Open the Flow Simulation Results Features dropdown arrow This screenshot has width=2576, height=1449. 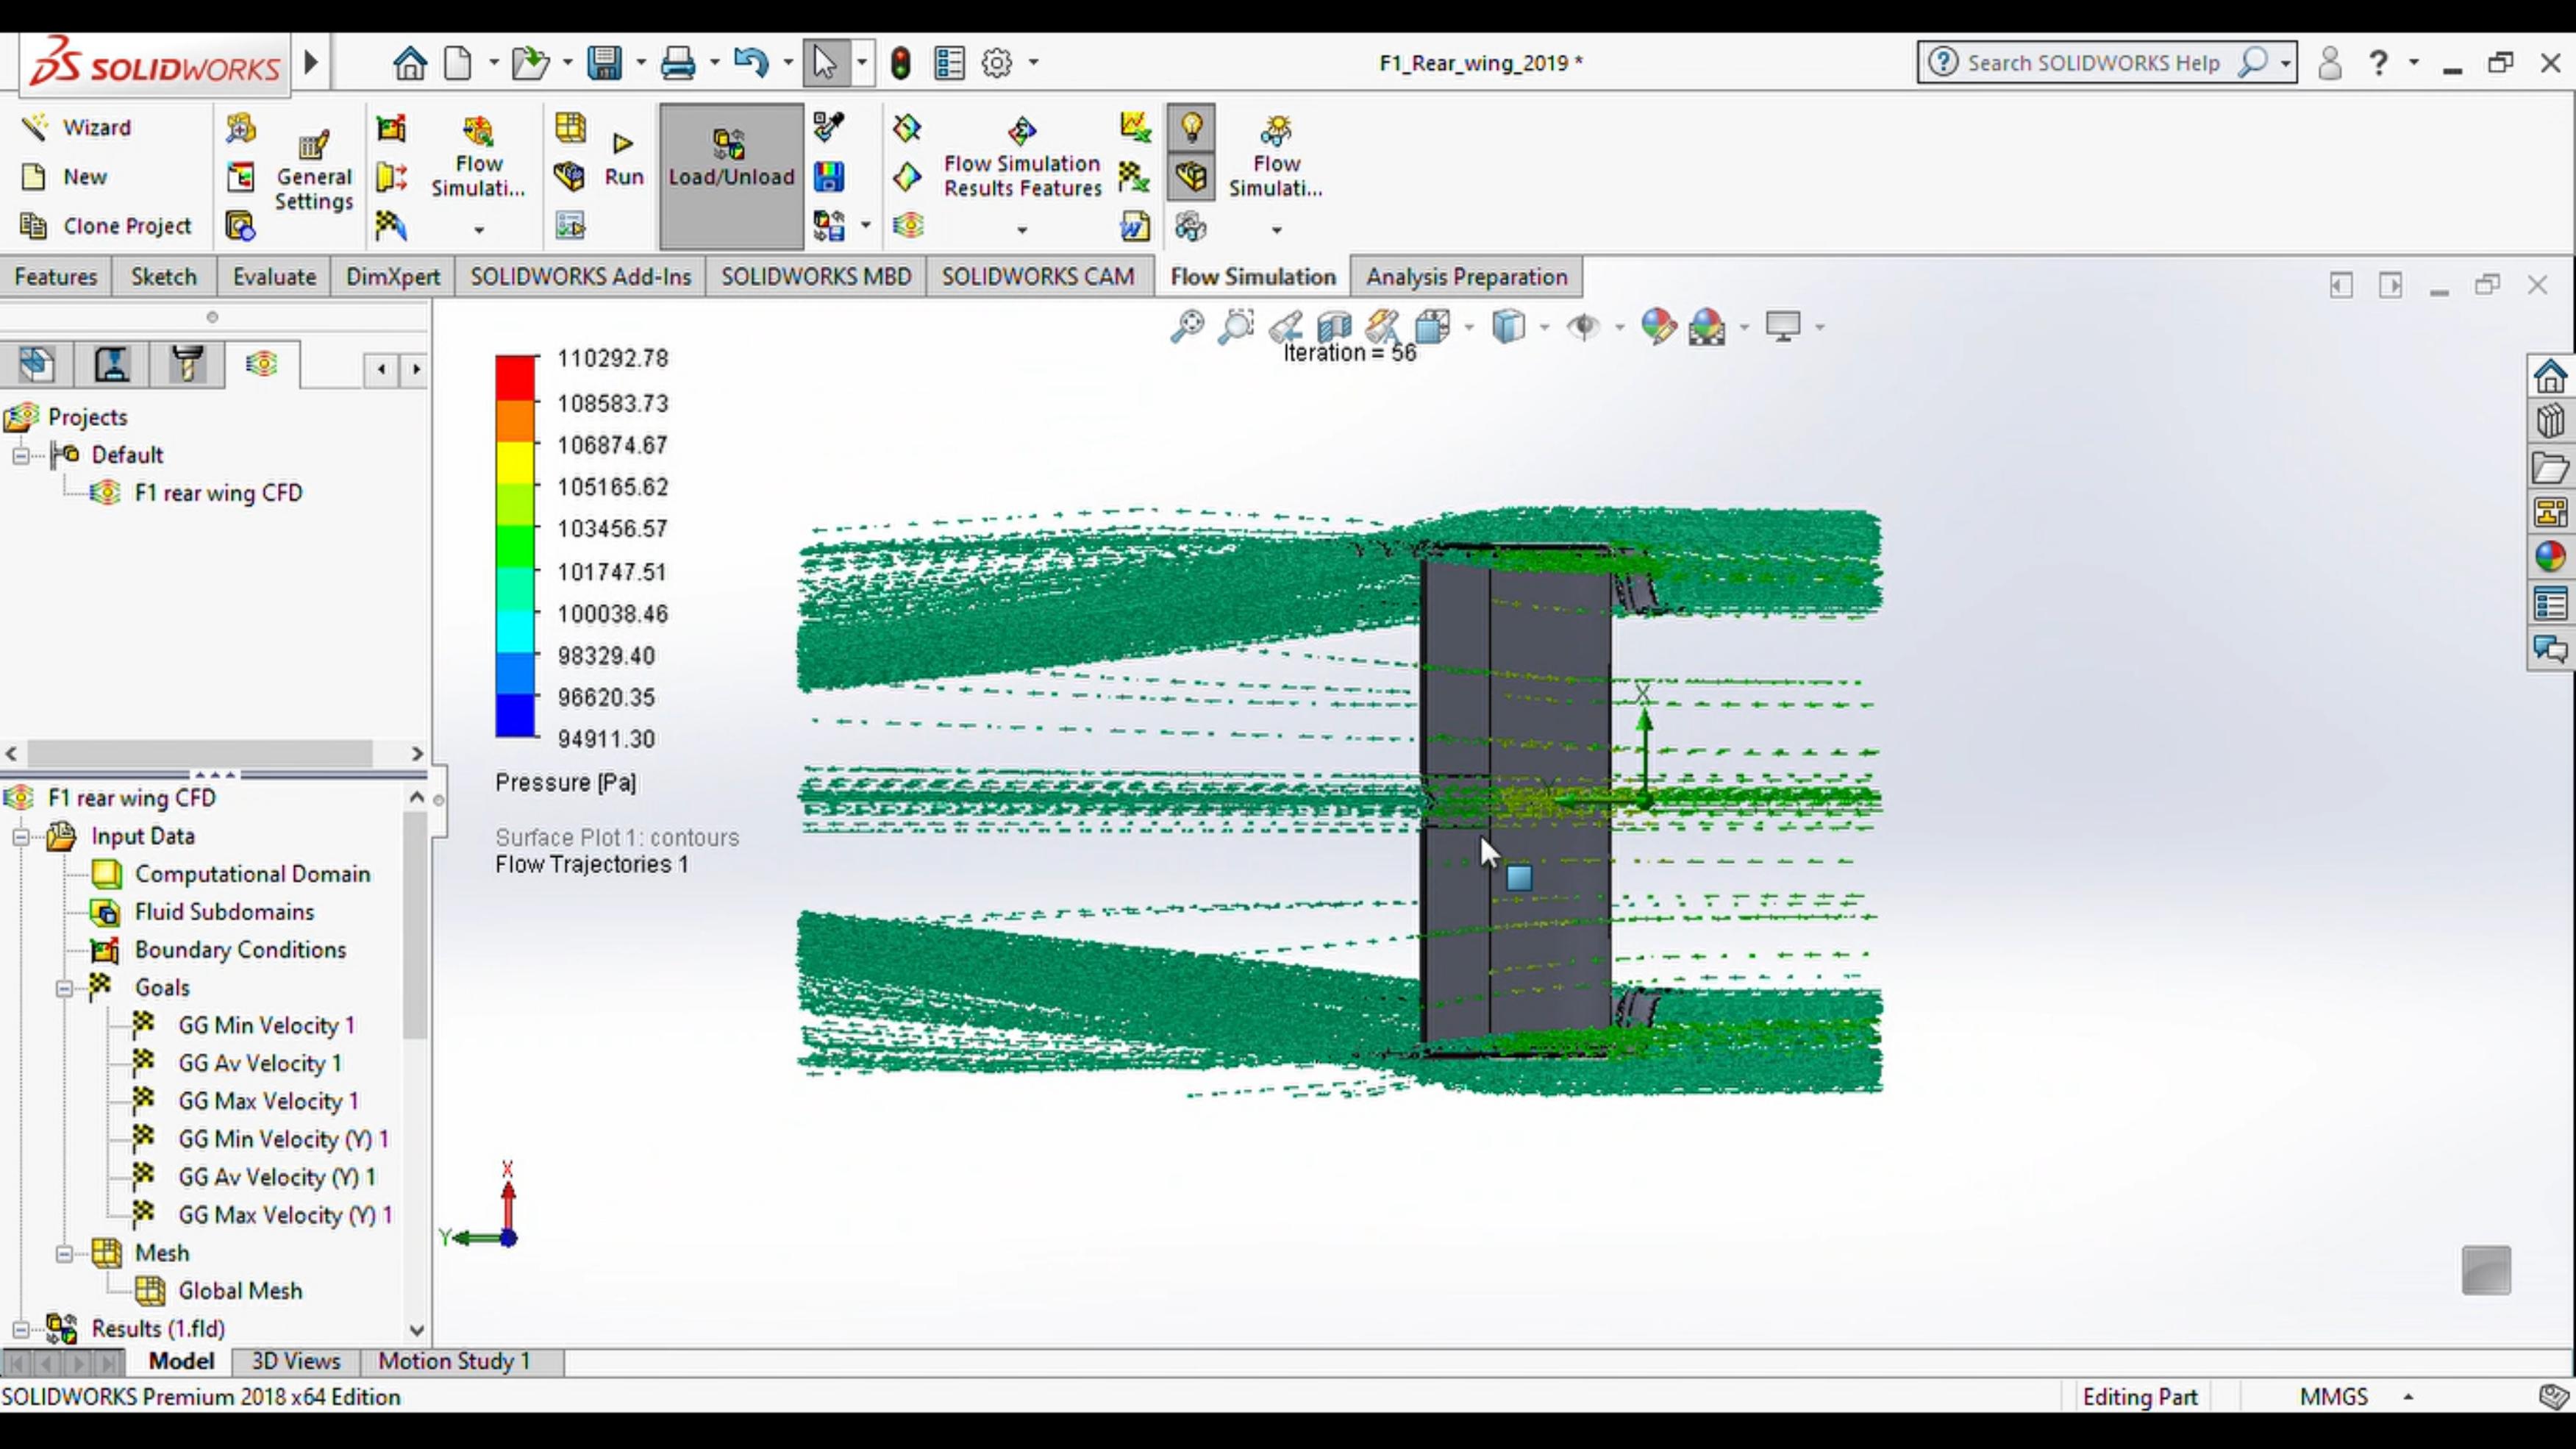(1021, 230)
